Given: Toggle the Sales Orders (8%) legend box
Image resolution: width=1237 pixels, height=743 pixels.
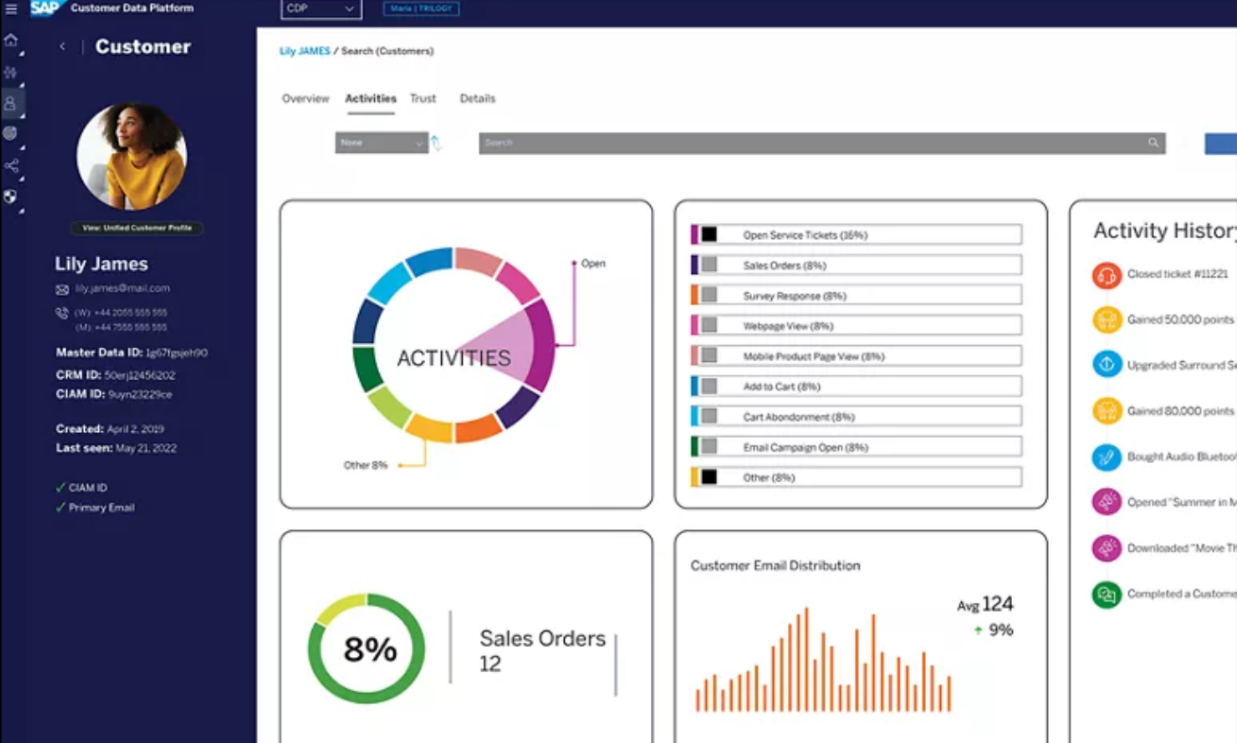Looking at the screenshot, I should click(709, 265).
